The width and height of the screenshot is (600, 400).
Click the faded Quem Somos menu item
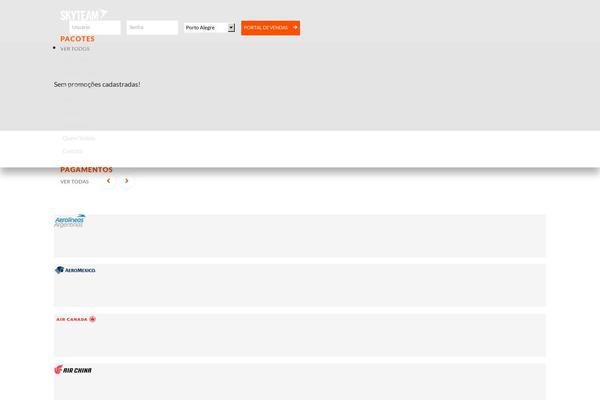[79, 138]
